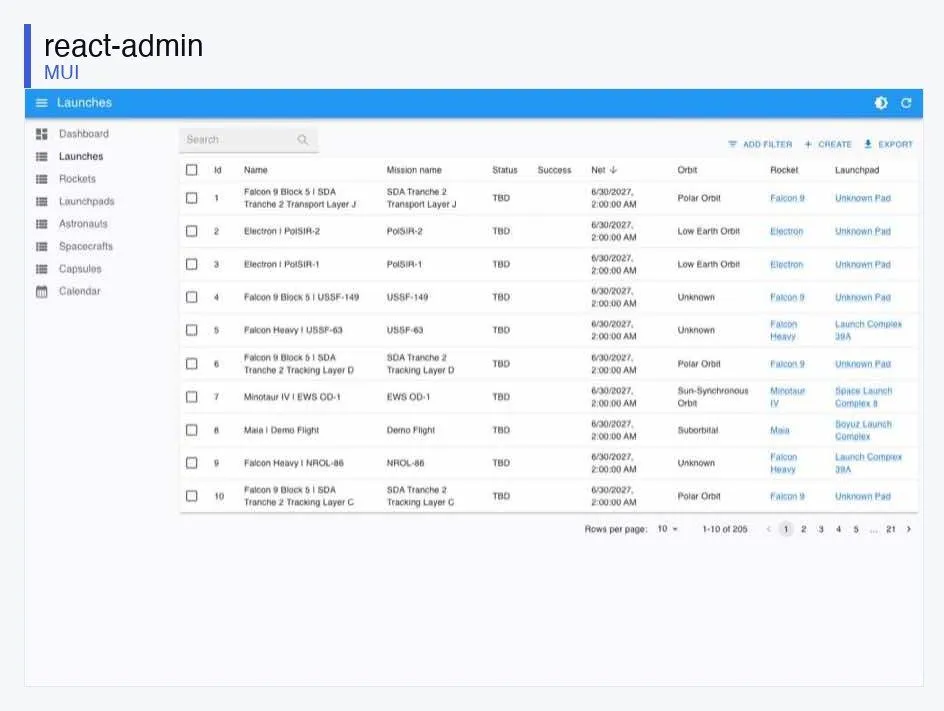
Task: Open Falcon 9 rocket link in row 1
Action: [x=787, y=198]
